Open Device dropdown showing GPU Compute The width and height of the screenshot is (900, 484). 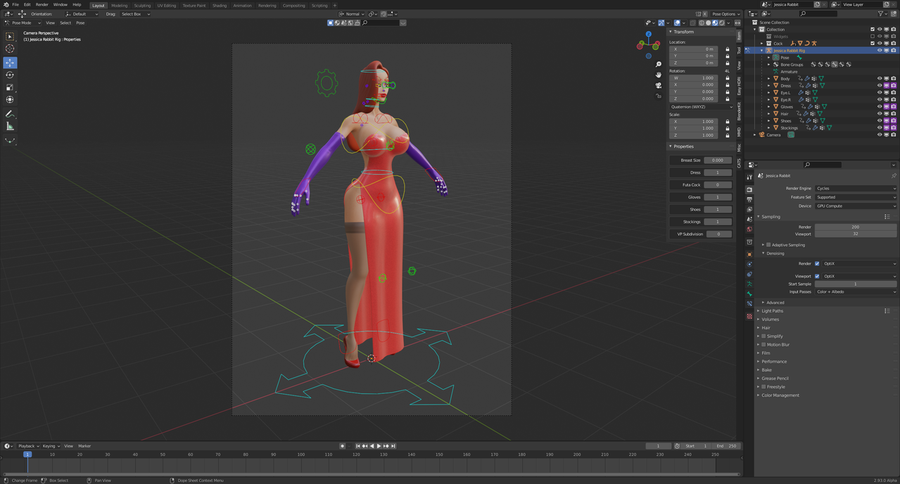(x=855, y=206)
